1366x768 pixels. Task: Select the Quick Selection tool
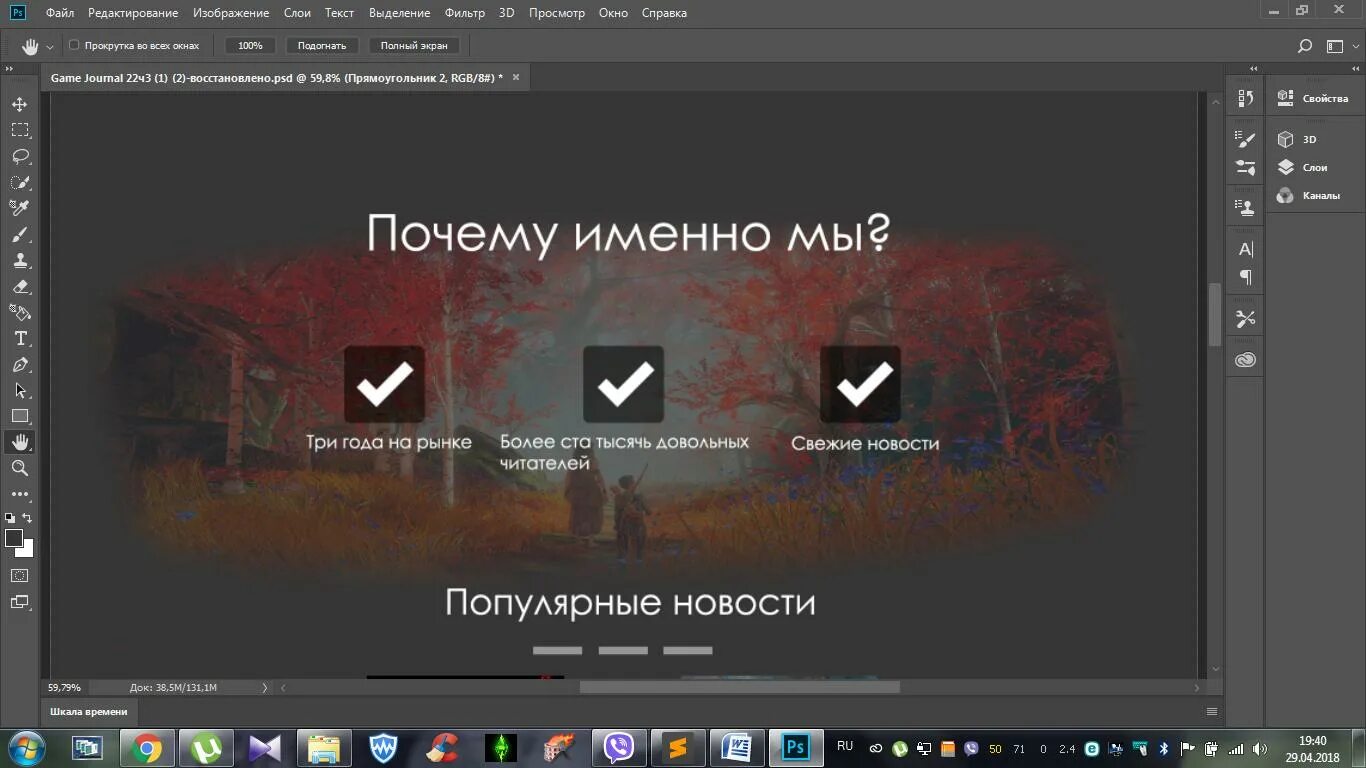pos(20,182)
